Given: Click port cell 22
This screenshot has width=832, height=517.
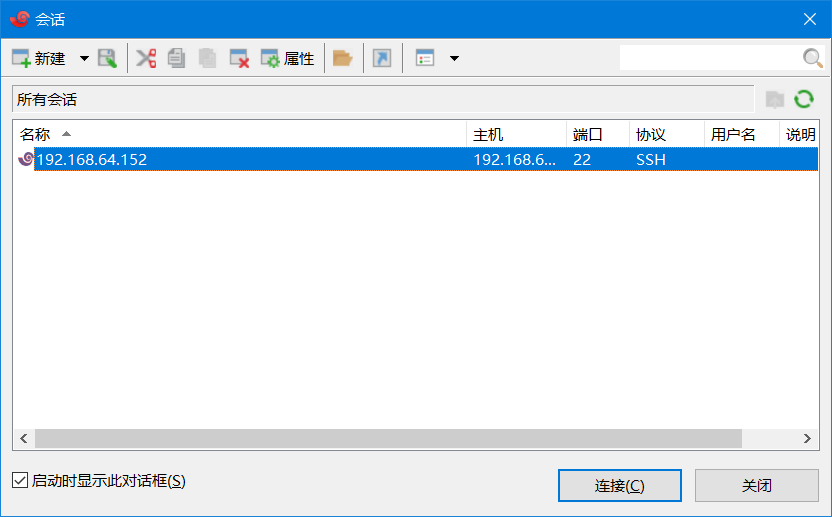Looking at the screenshot, I should pos(582,159).
